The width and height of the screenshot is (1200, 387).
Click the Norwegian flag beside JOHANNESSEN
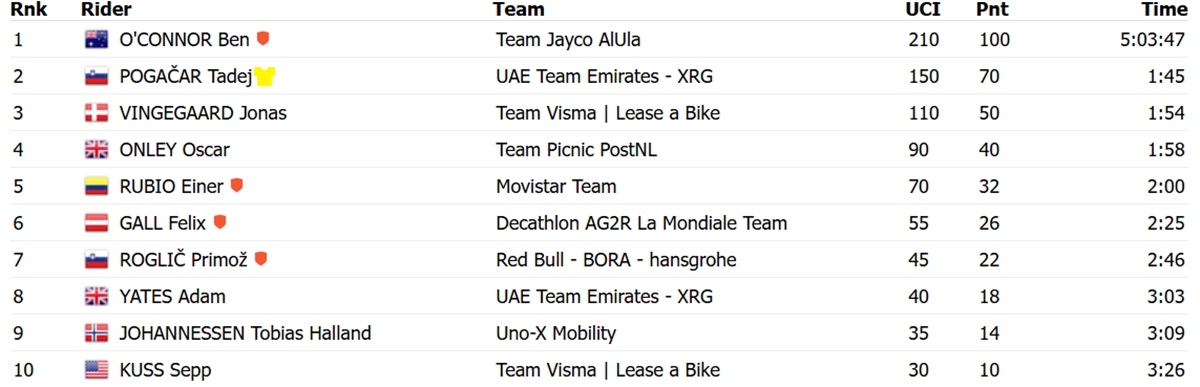[96, 334]
